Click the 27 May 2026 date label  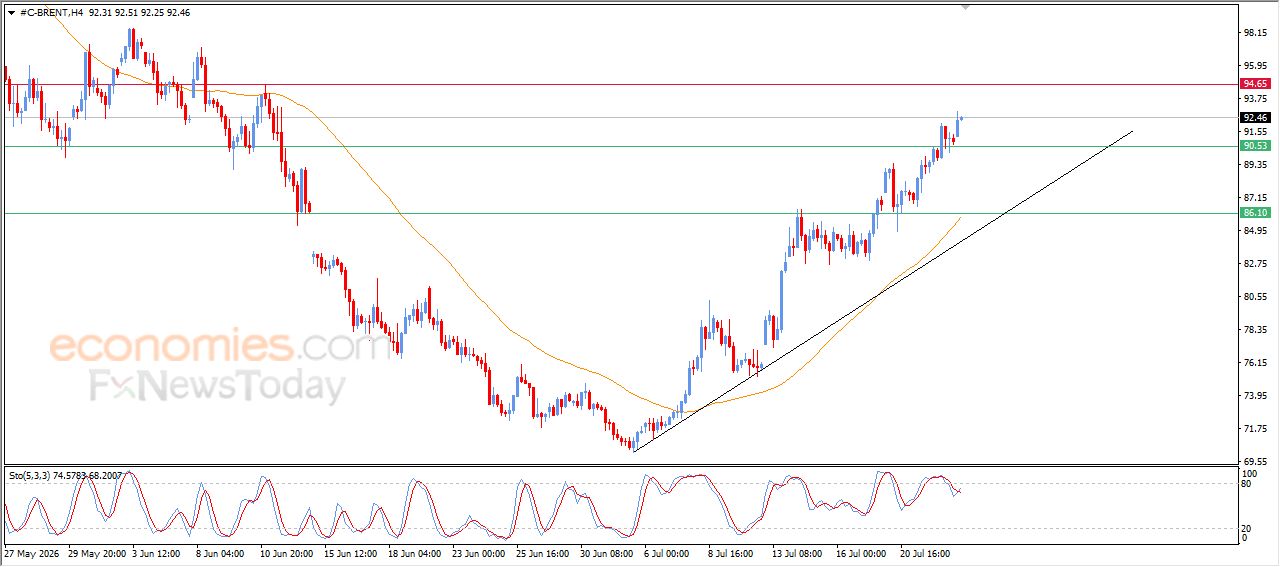click(30, 553)
